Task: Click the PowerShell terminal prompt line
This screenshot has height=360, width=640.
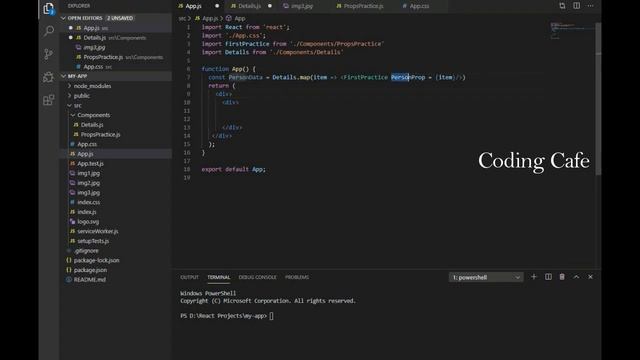Action: 227,316
